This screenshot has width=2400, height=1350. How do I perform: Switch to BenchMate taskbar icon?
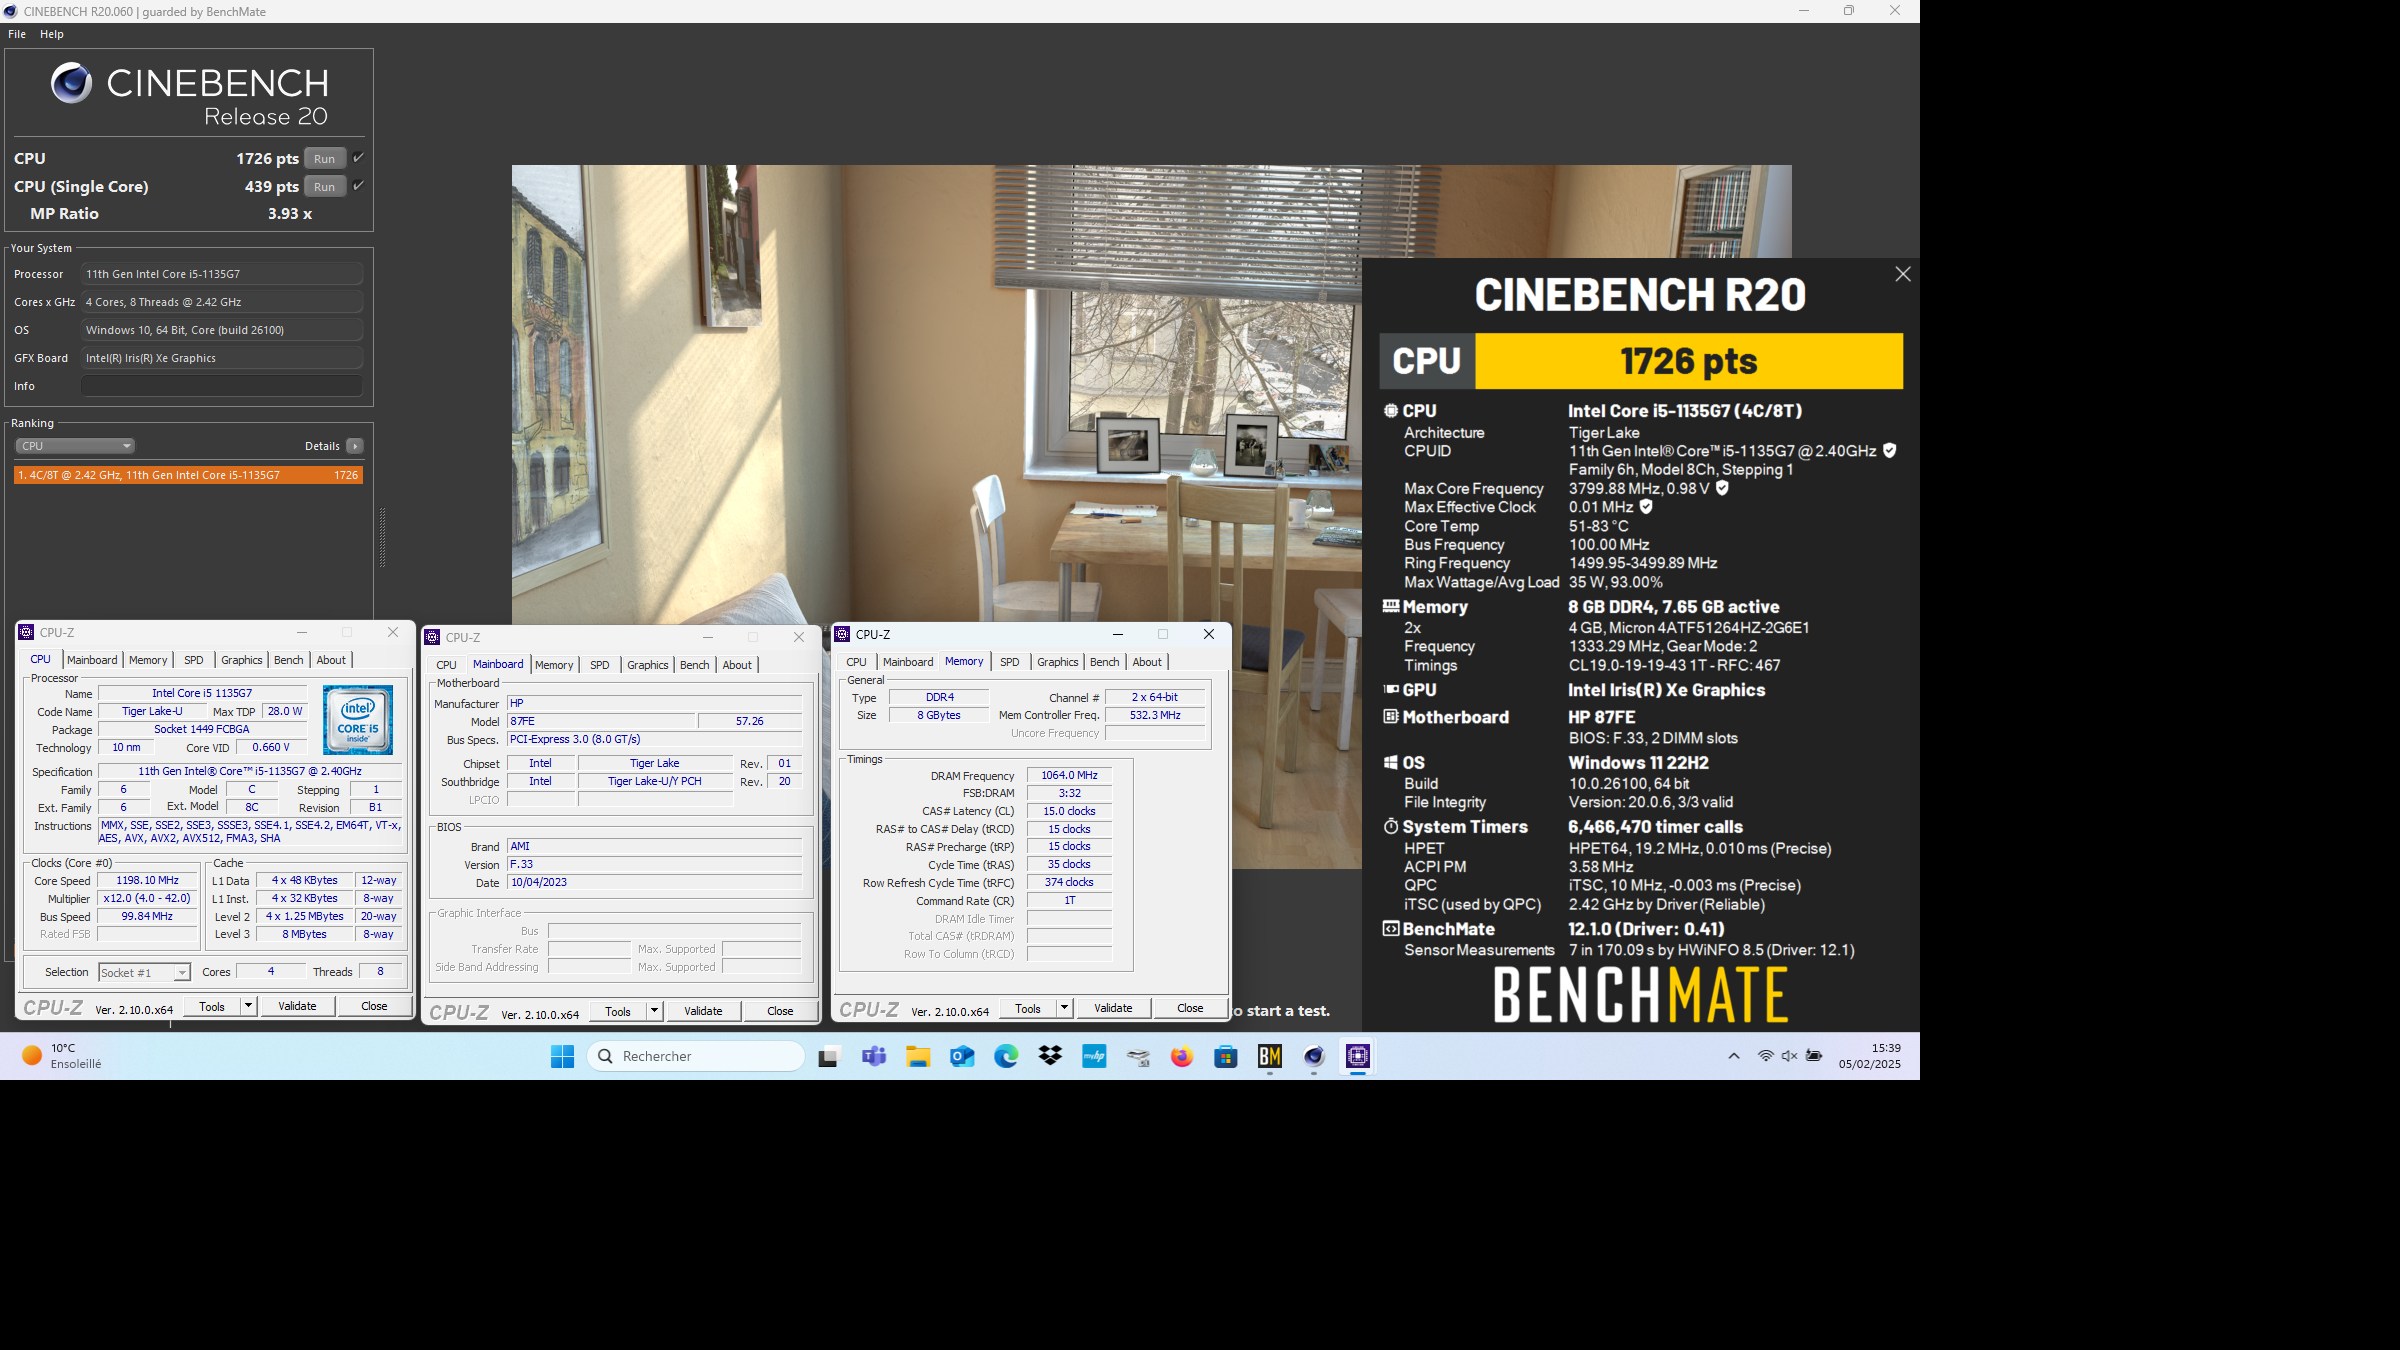1270,1056
